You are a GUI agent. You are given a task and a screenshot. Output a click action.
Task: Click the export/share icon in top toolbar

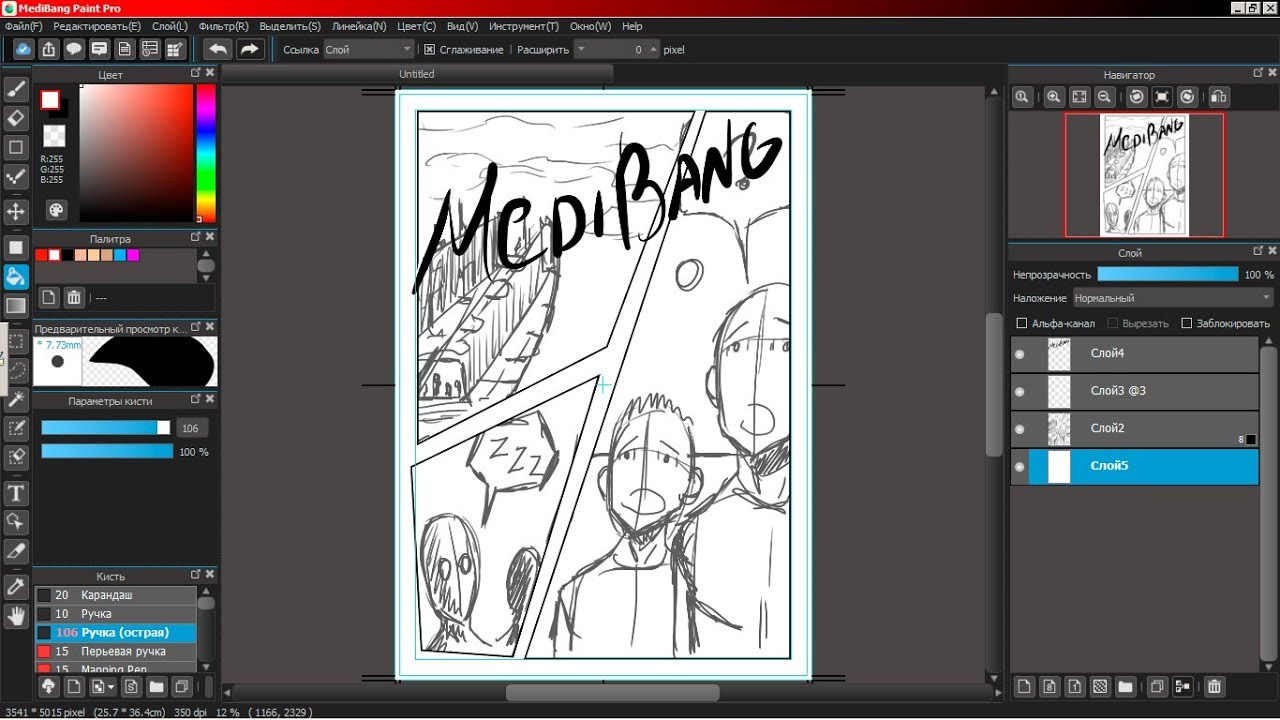49,49
